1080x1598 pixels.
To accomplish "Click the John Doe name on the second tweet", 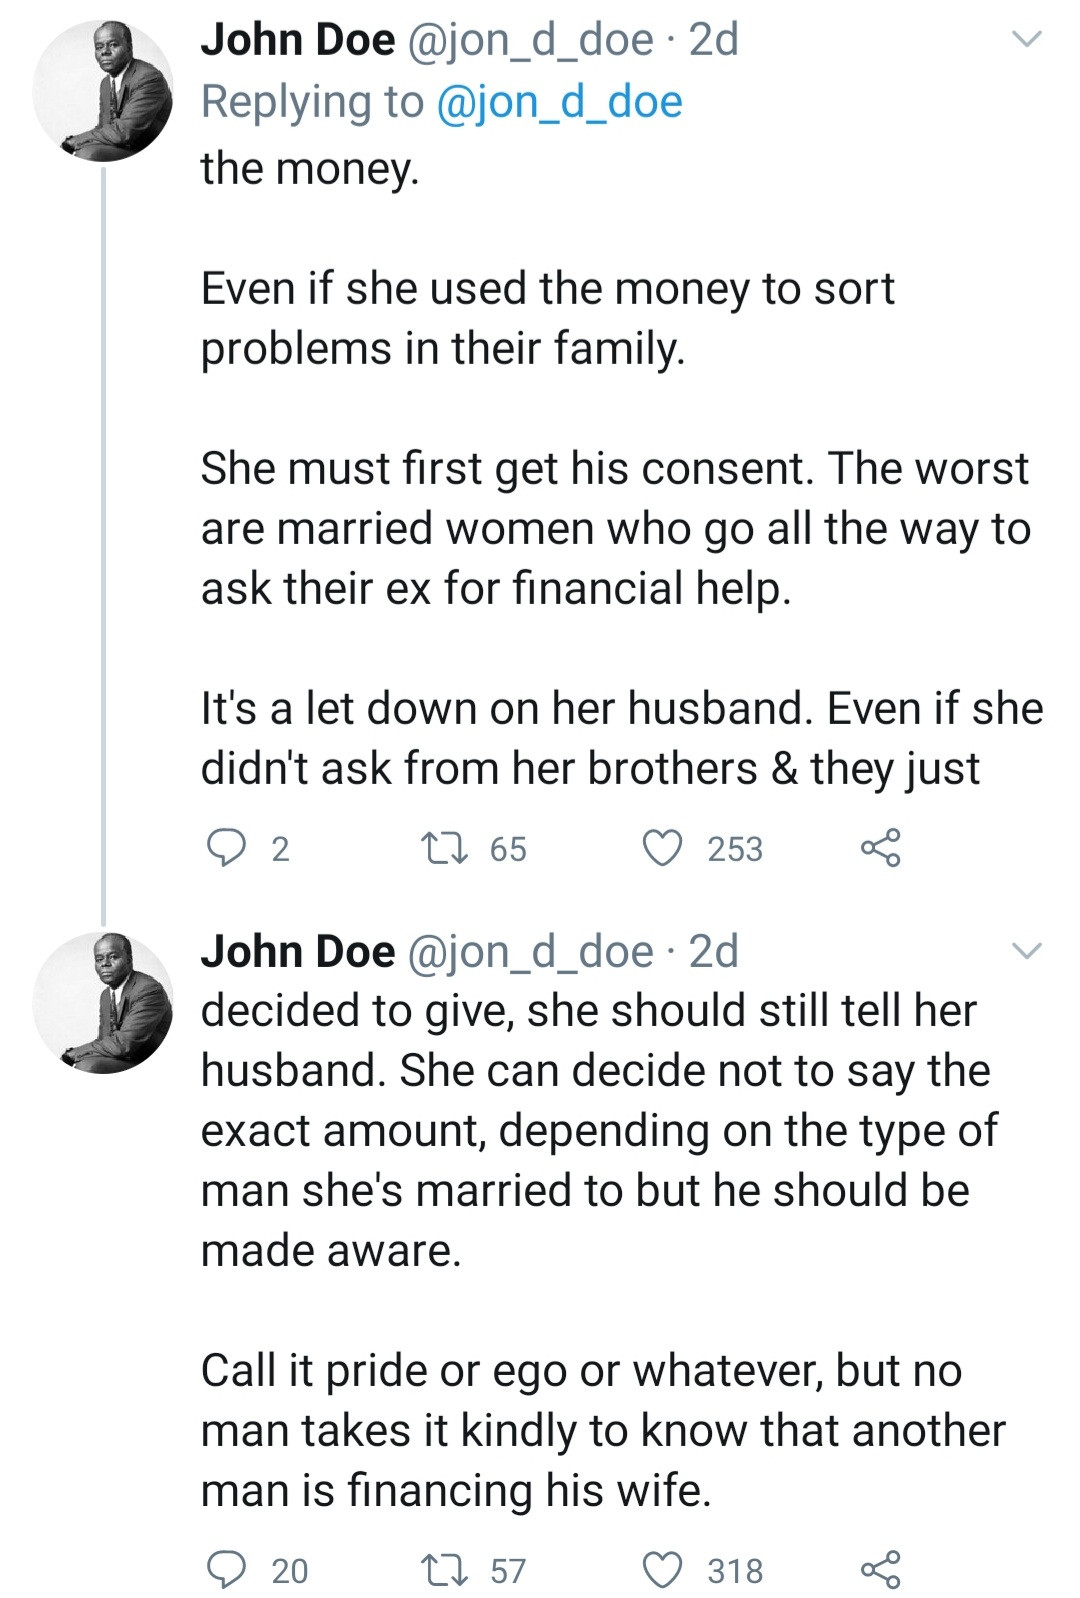I will [298, 951].
